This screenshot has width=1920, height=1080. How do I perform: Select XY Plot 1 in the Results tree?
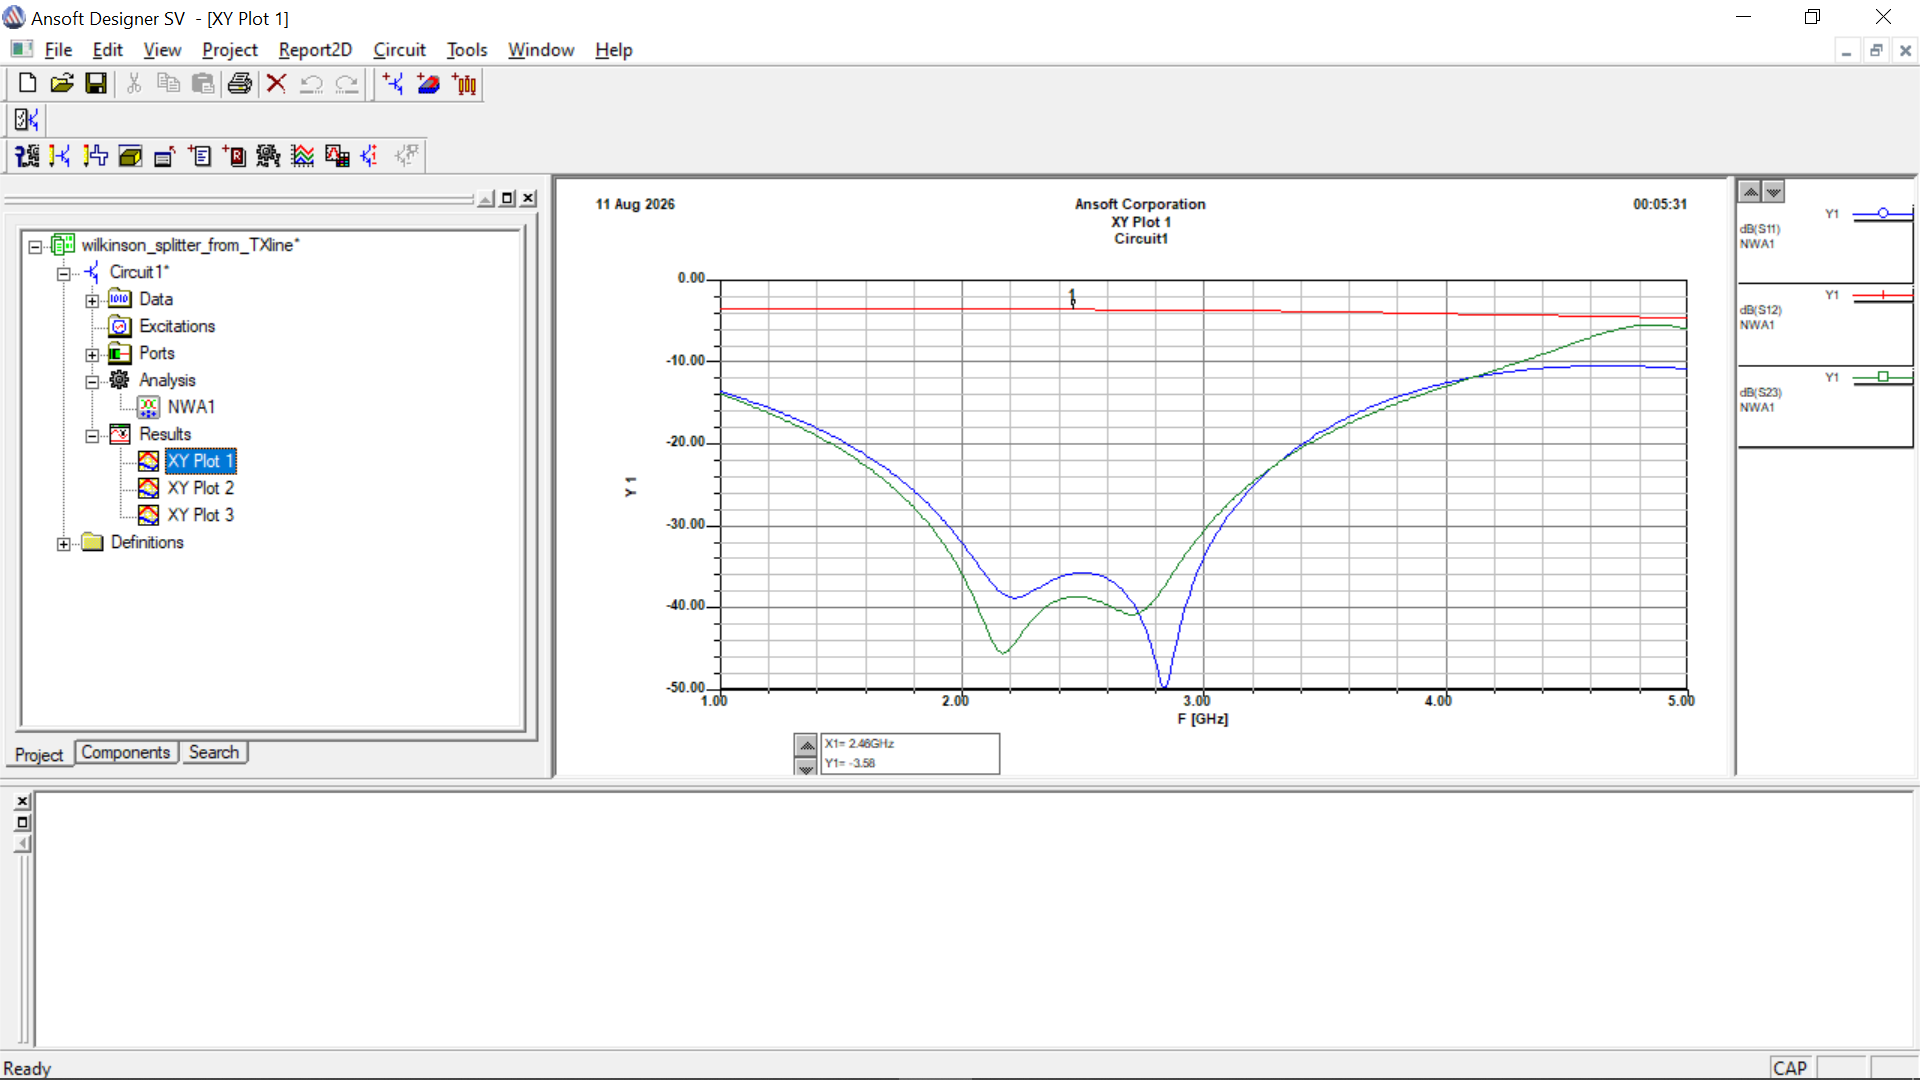click(200, 461)
